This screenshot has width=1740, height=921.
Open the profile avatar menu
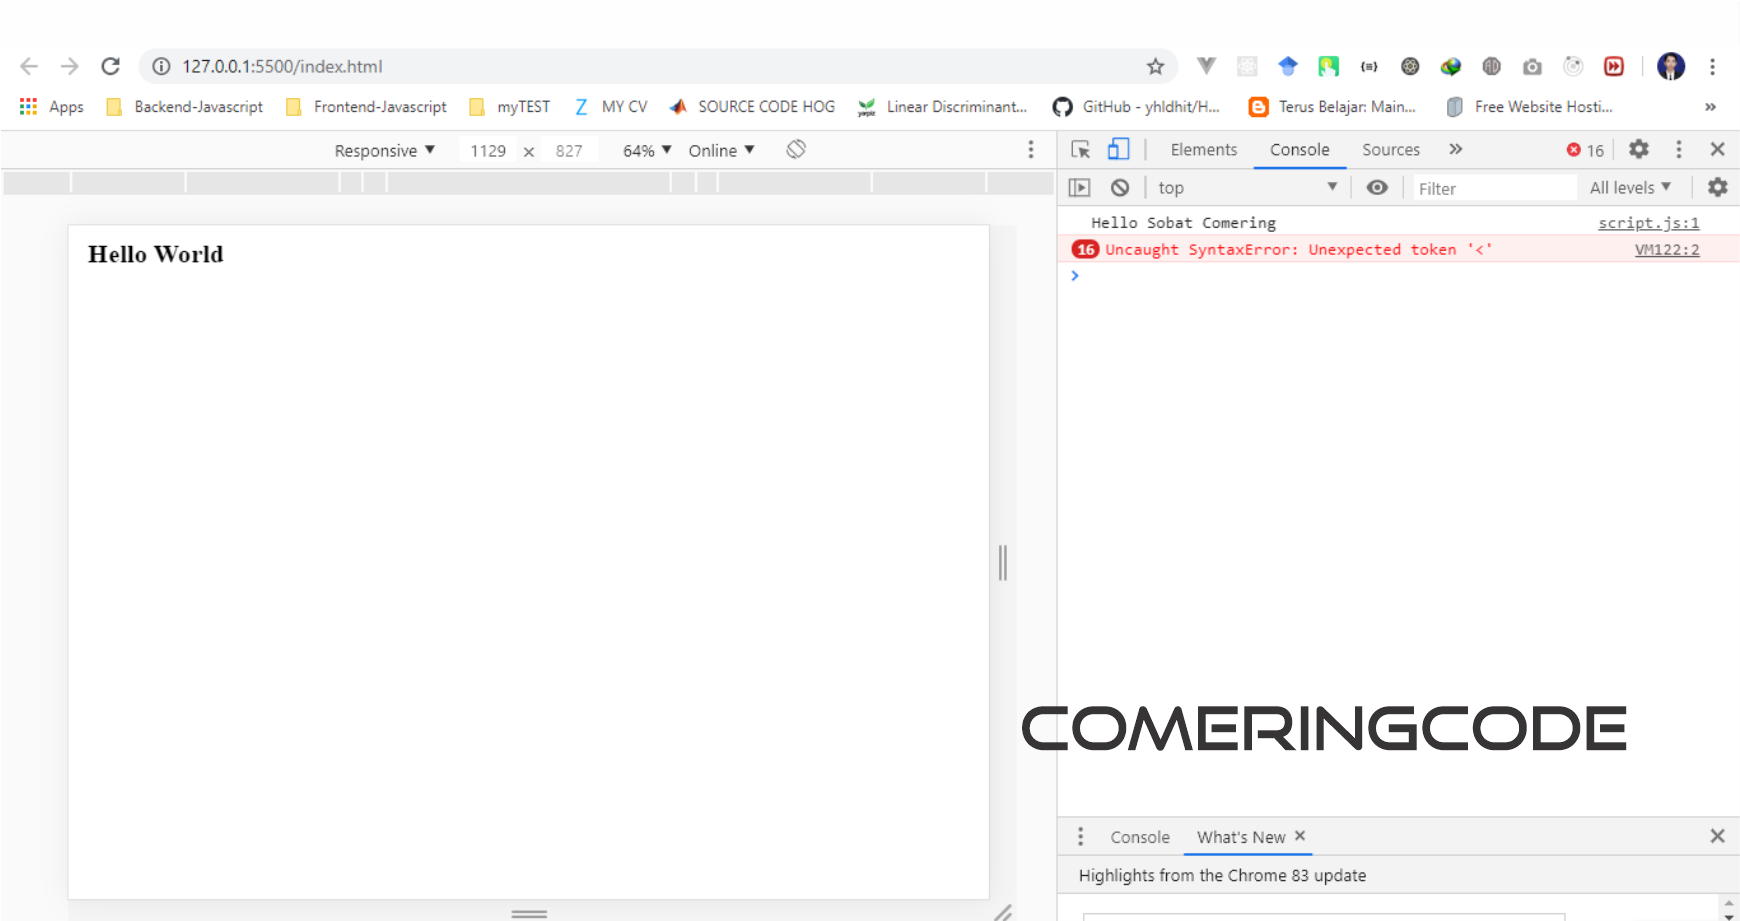tap(1671, 66)
